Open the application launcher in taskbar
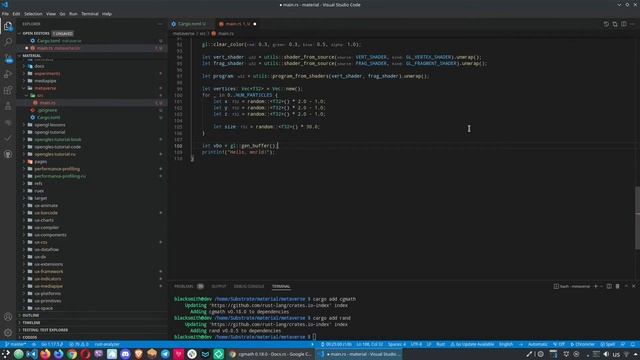 tap(5, 354)
